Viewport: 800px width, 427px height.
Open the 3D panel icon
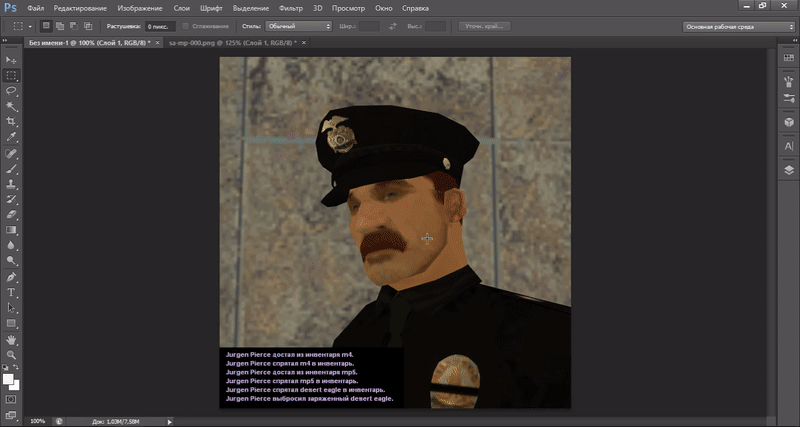[789, 122]
